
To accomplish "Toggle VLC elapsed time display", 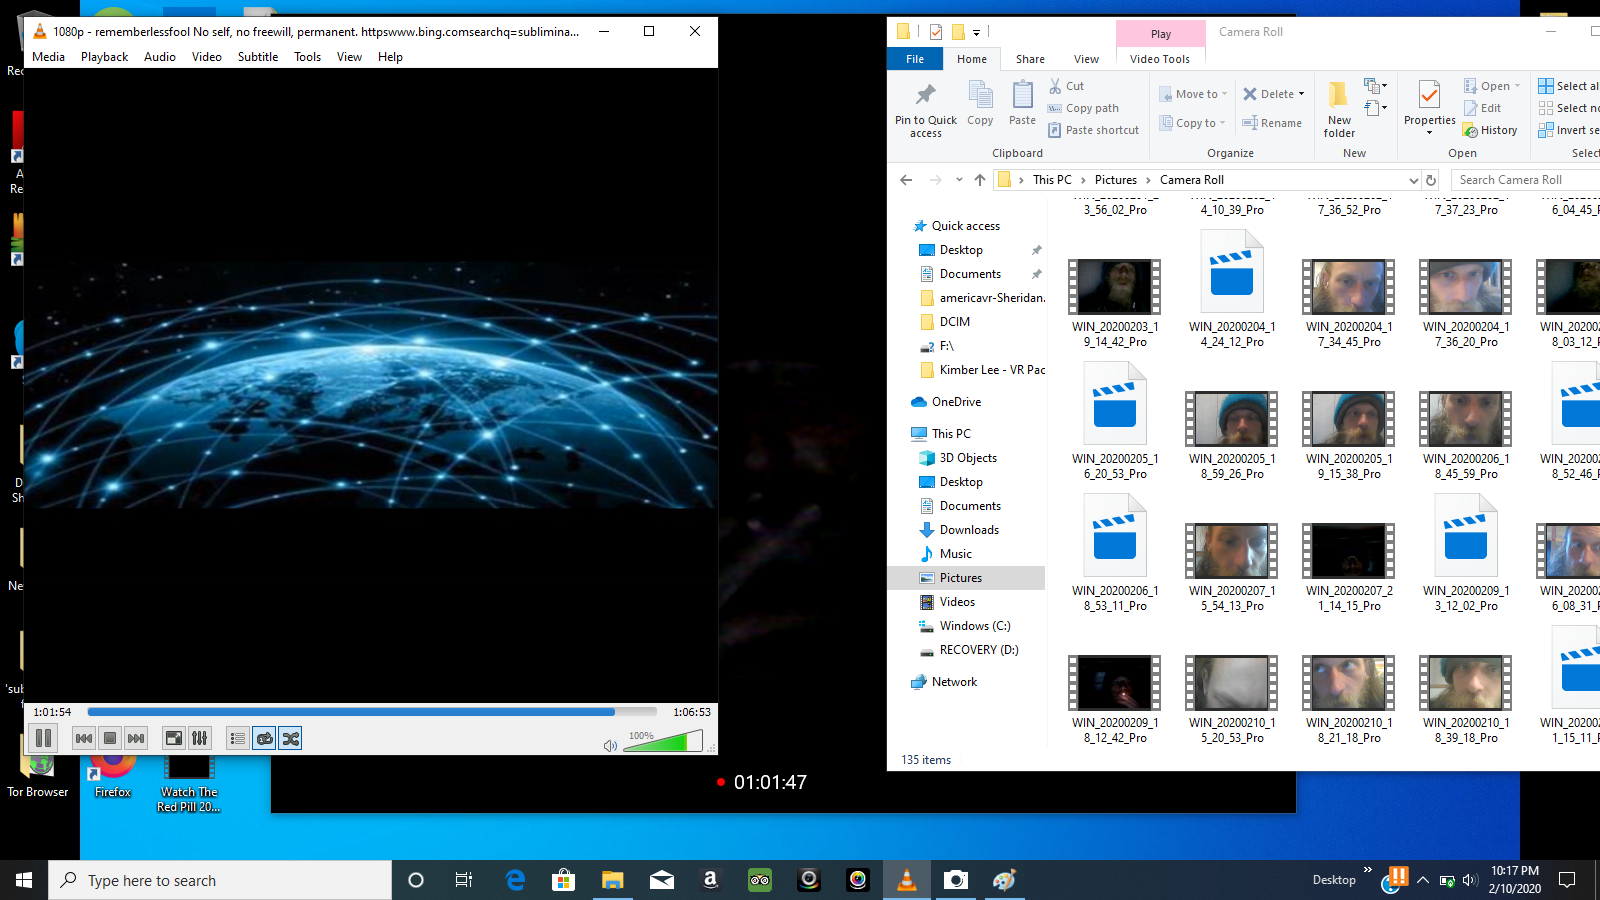I will tap(52, 712).
